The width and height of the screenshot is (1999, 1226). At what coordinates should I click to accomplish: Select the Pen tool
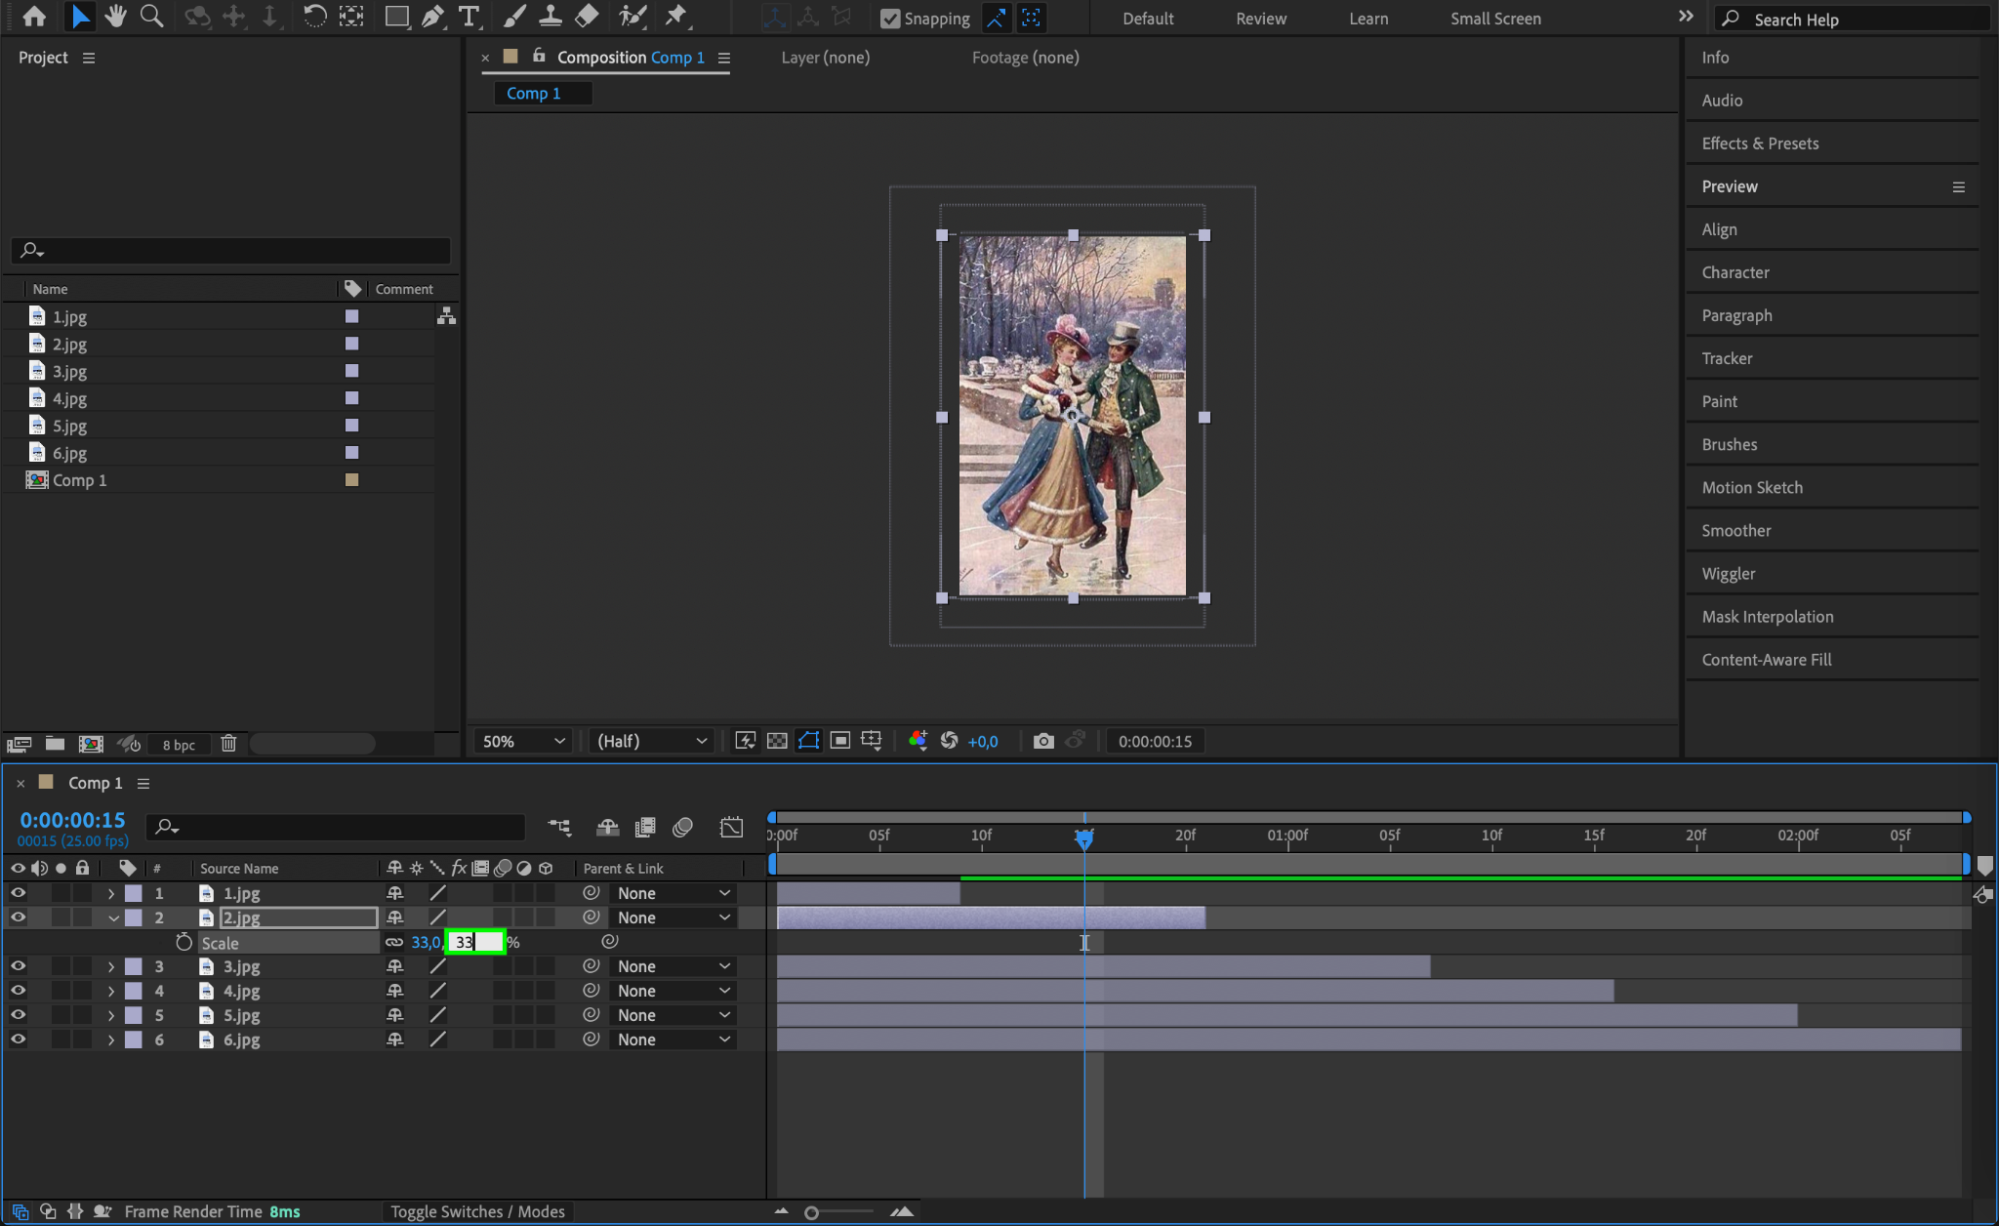click(x=433, y=16)
